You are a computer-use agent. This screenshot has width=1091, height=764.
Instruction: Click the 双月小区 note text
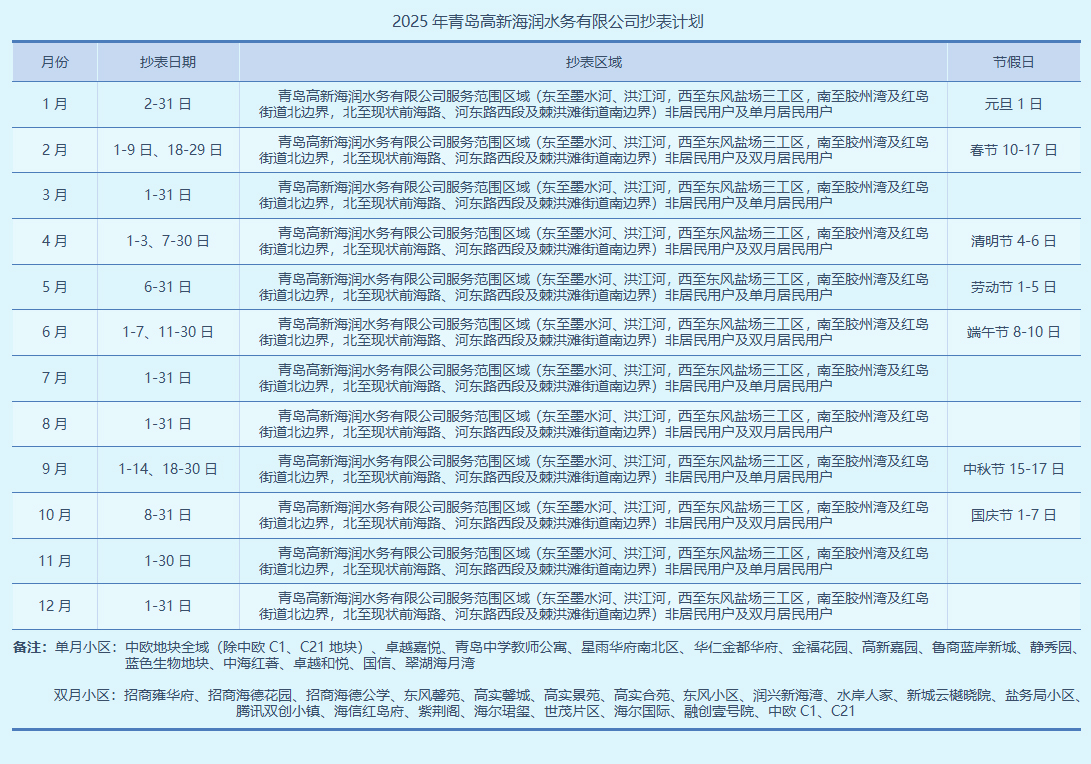tap(85, 695)
